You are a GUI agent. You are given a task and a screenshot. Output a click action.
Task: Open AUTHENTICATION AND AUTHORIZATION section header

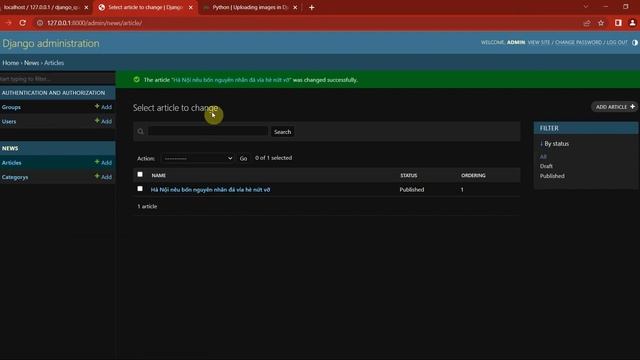[x=53, y=93]
